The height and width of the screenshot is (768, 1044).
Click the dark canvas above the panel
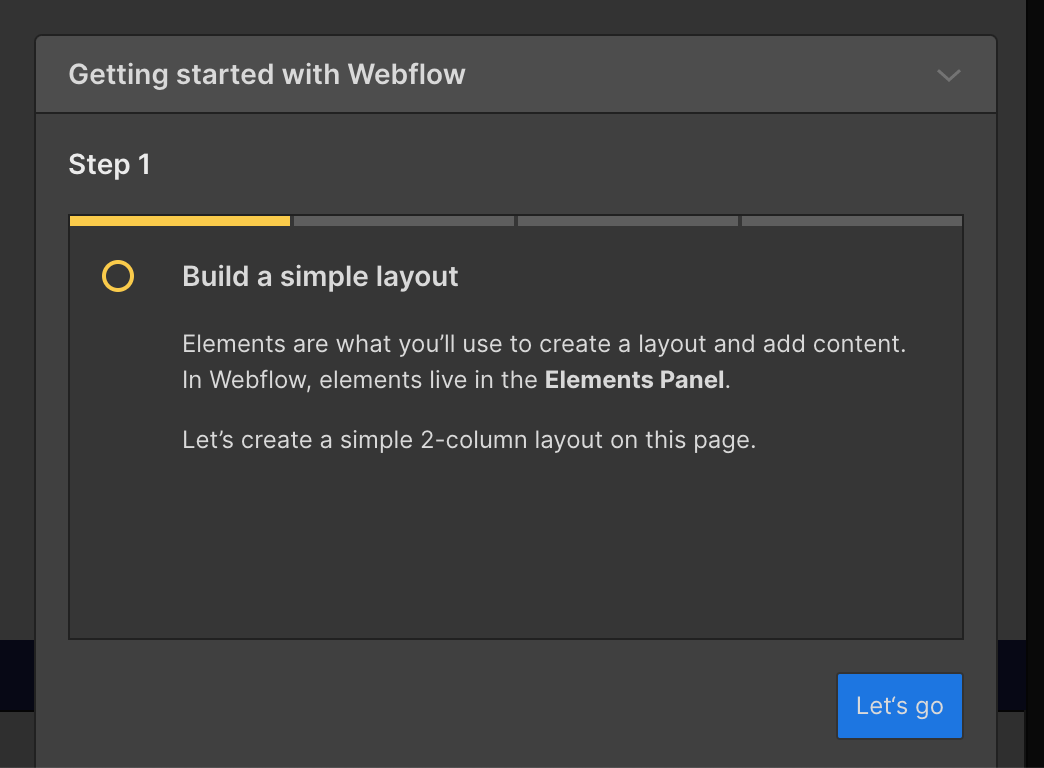tap(500, 16)
